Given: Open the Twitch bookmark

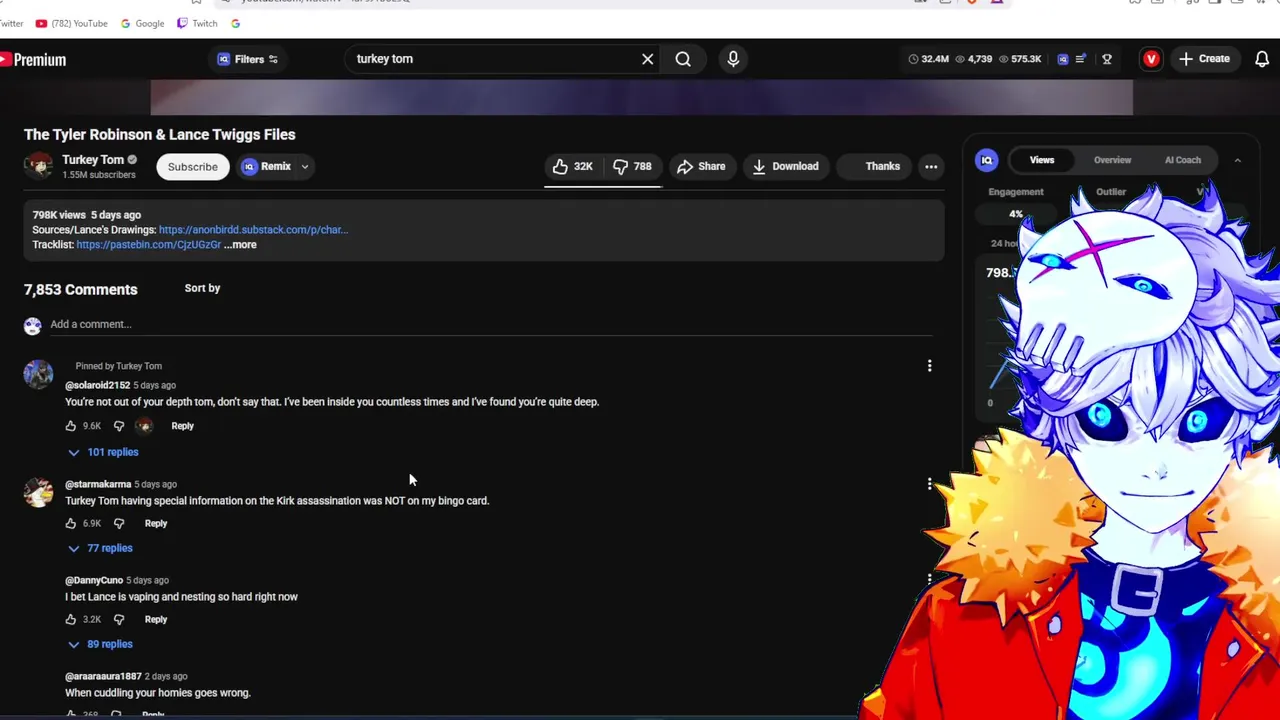Looking at the screenshot, I should 197,23.
